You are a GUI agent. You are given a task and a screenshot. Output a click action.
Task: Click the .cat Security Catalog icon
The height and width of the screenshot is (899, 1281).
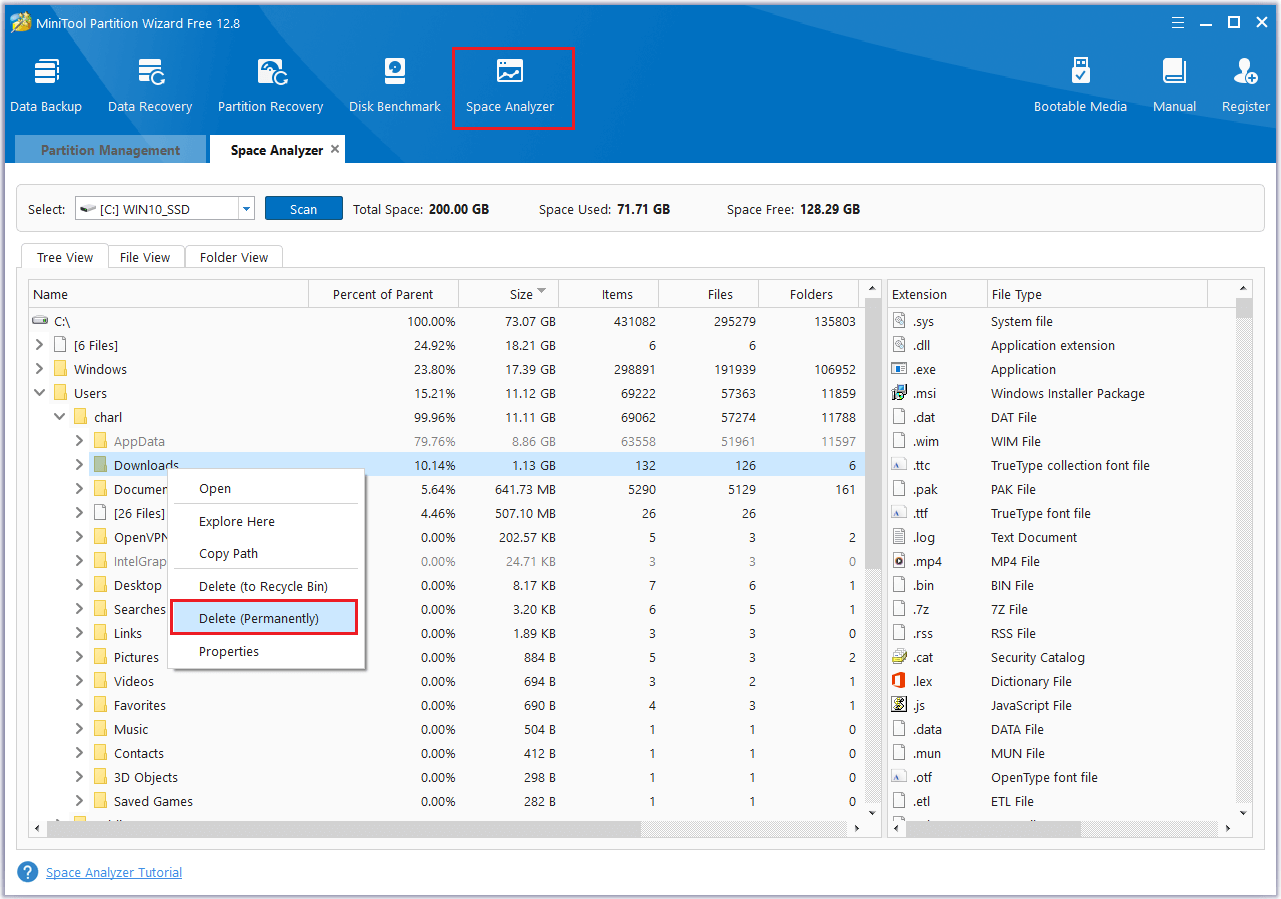click(x=898, y=657)
